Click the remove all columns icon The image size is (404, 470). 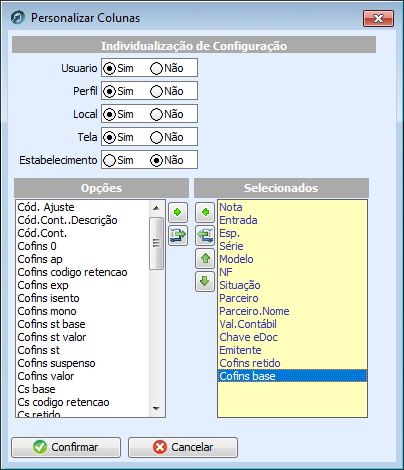pyautogui.click(x=205, y=235)
